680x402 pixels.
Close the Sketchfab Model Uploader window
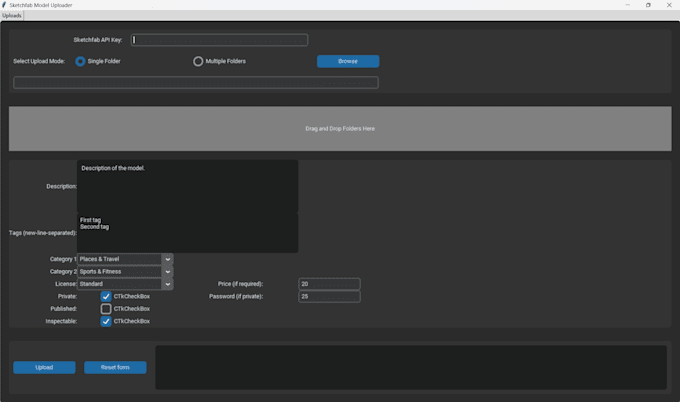tap(669, 5)
